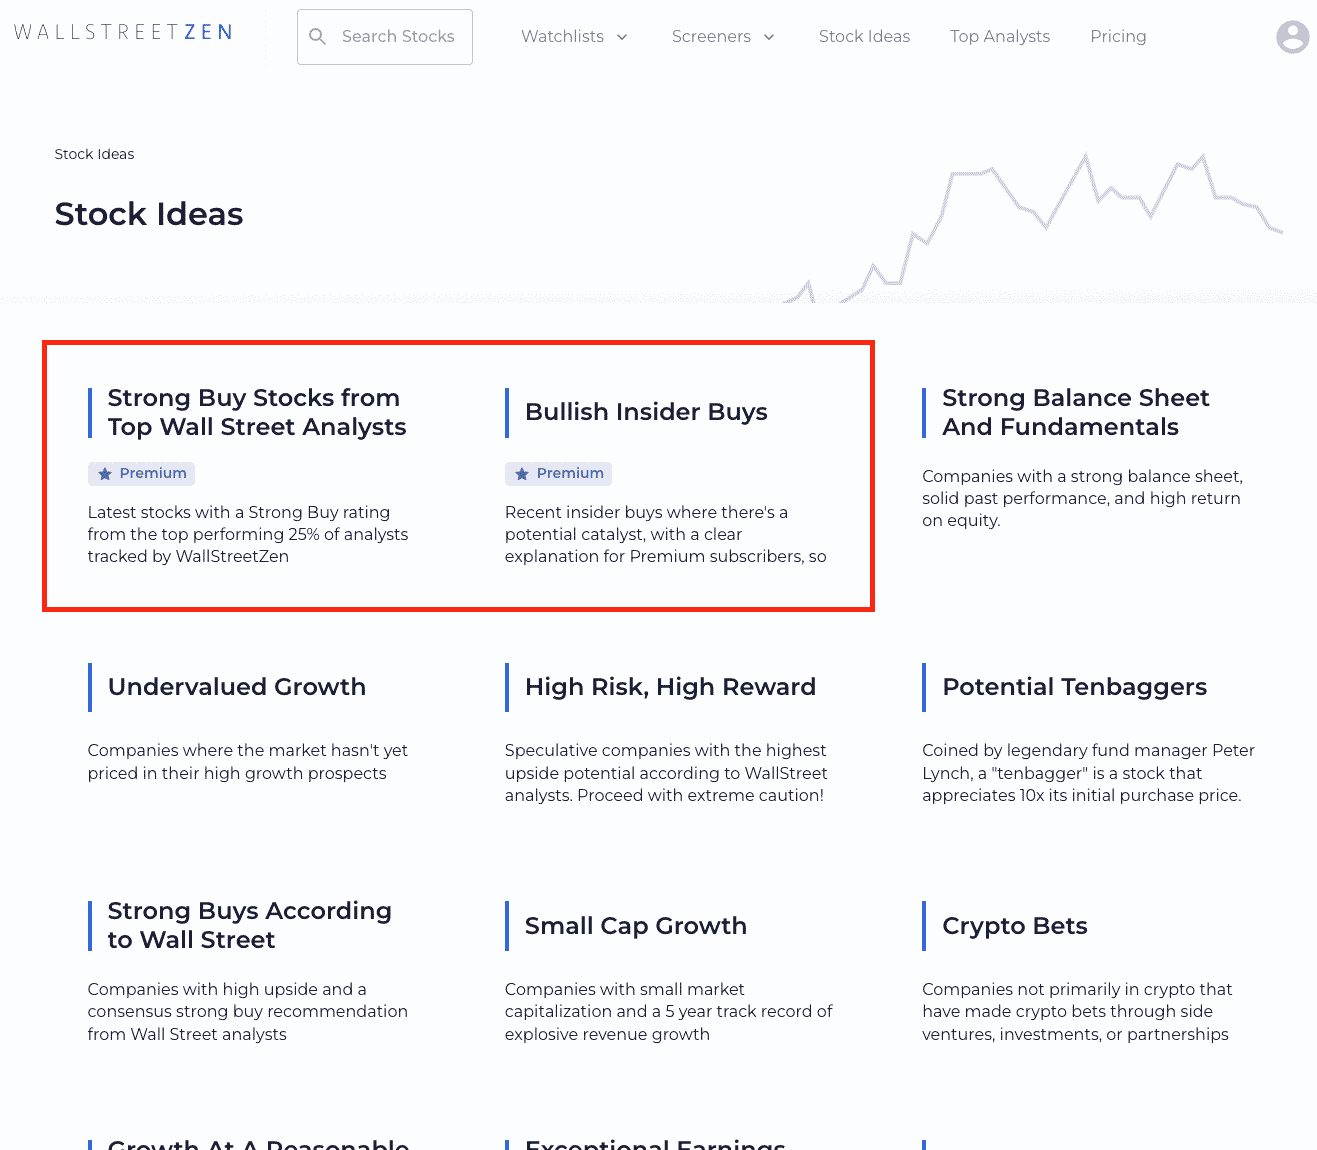
Task: Select the Stock Ideas menu item
Action: tap(864, 36)
